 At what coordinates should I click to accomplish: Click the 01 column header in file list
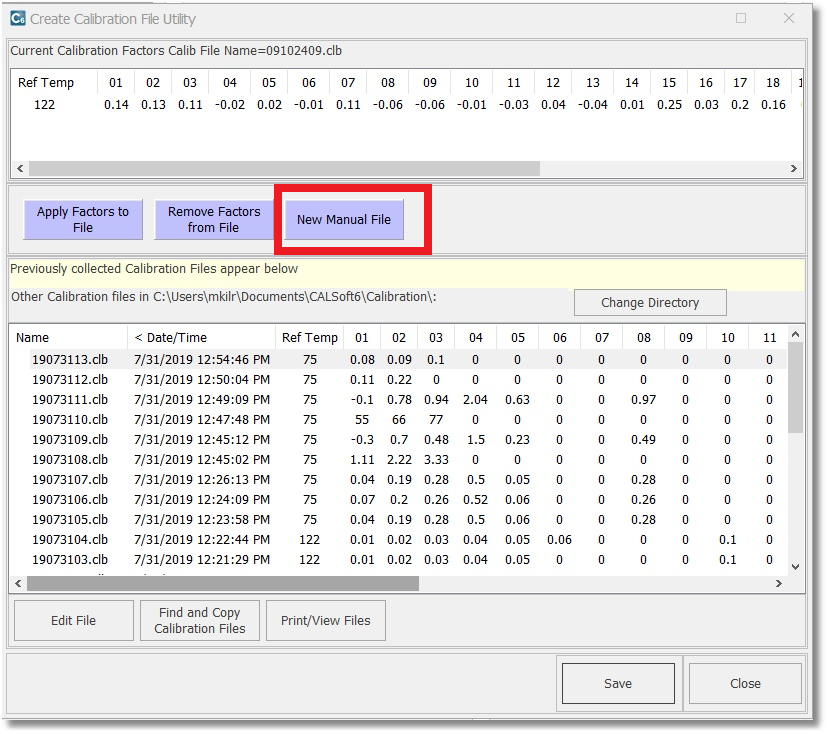[x=361, y=337]
